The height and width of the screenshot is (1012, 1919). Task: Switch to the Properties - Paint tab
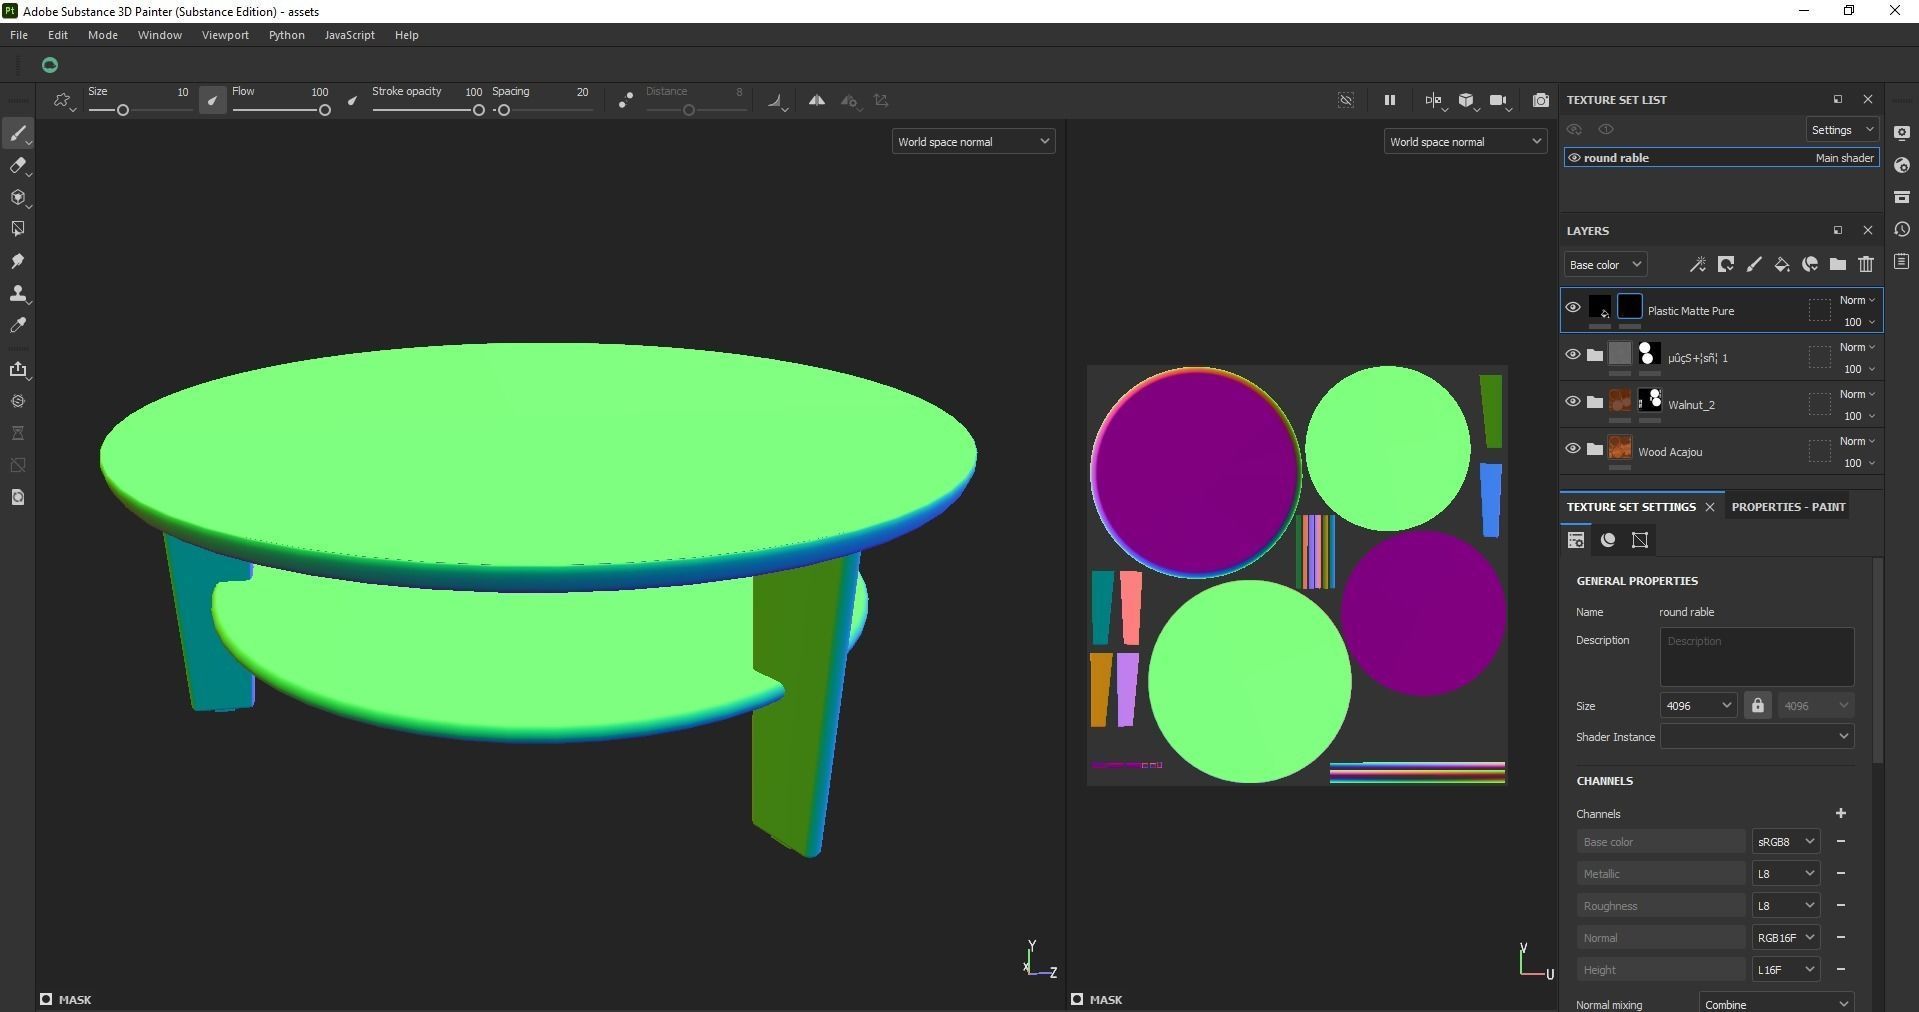point(1787,506)
